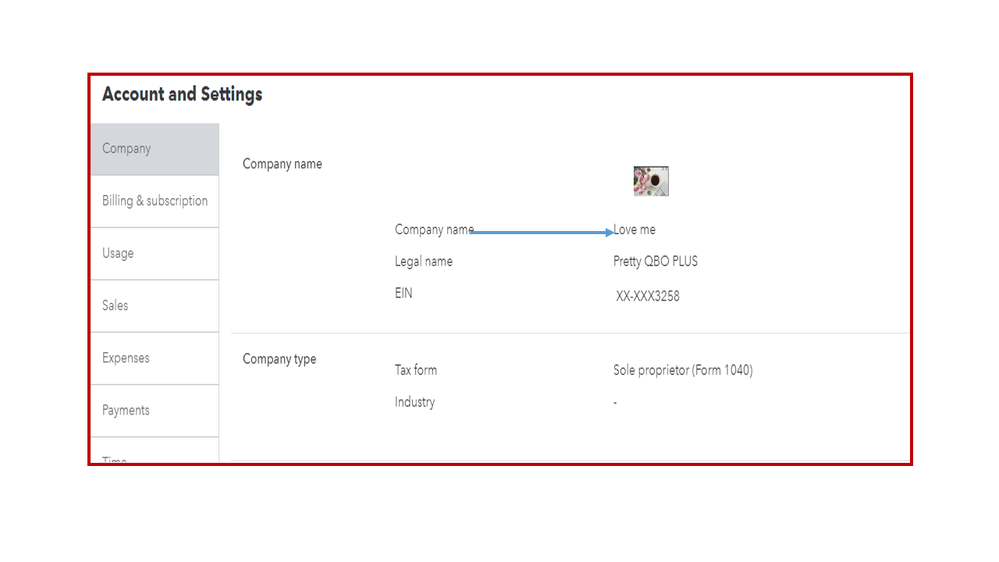Click the 'Account and Settings' page title
999x562 pixels.
tap(182, 94)
